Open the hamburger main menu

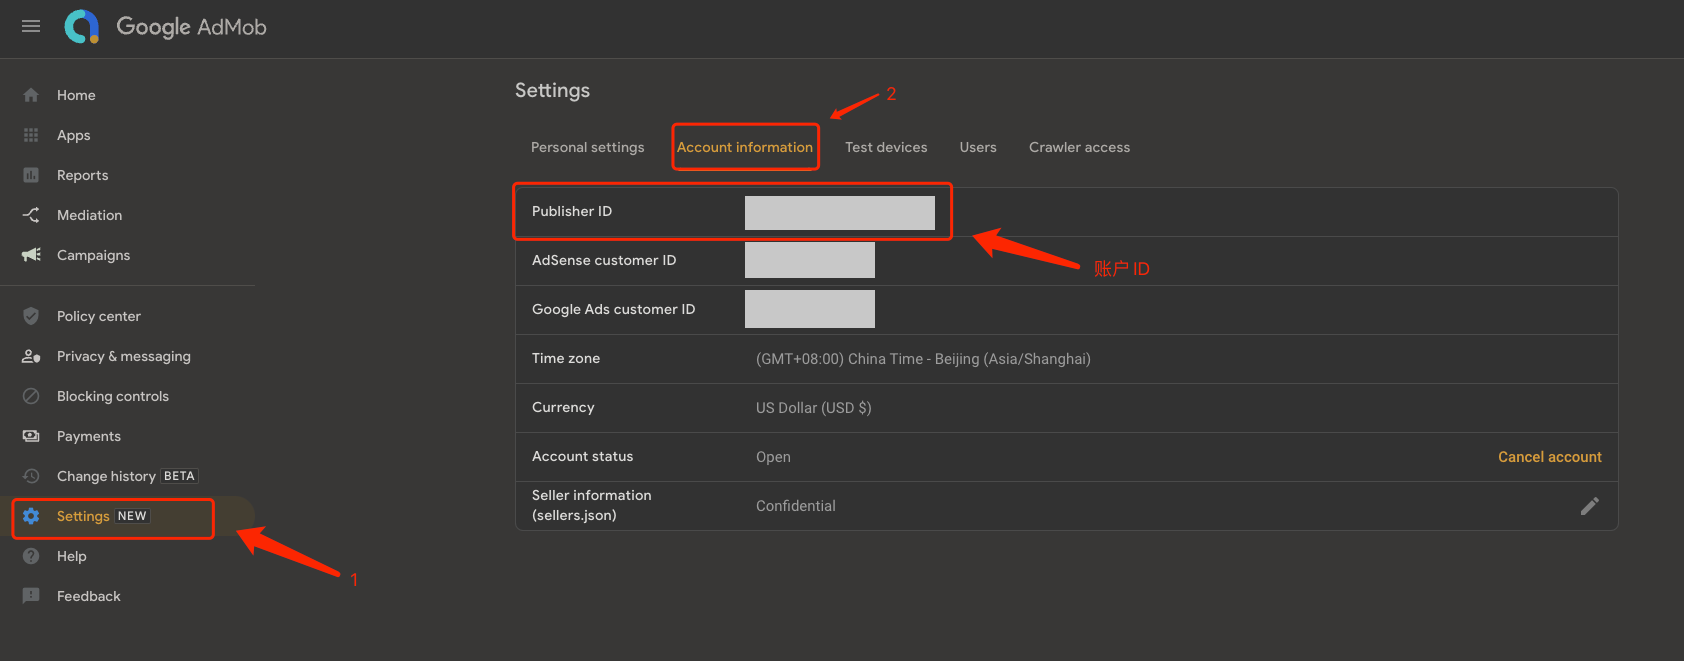31,26
